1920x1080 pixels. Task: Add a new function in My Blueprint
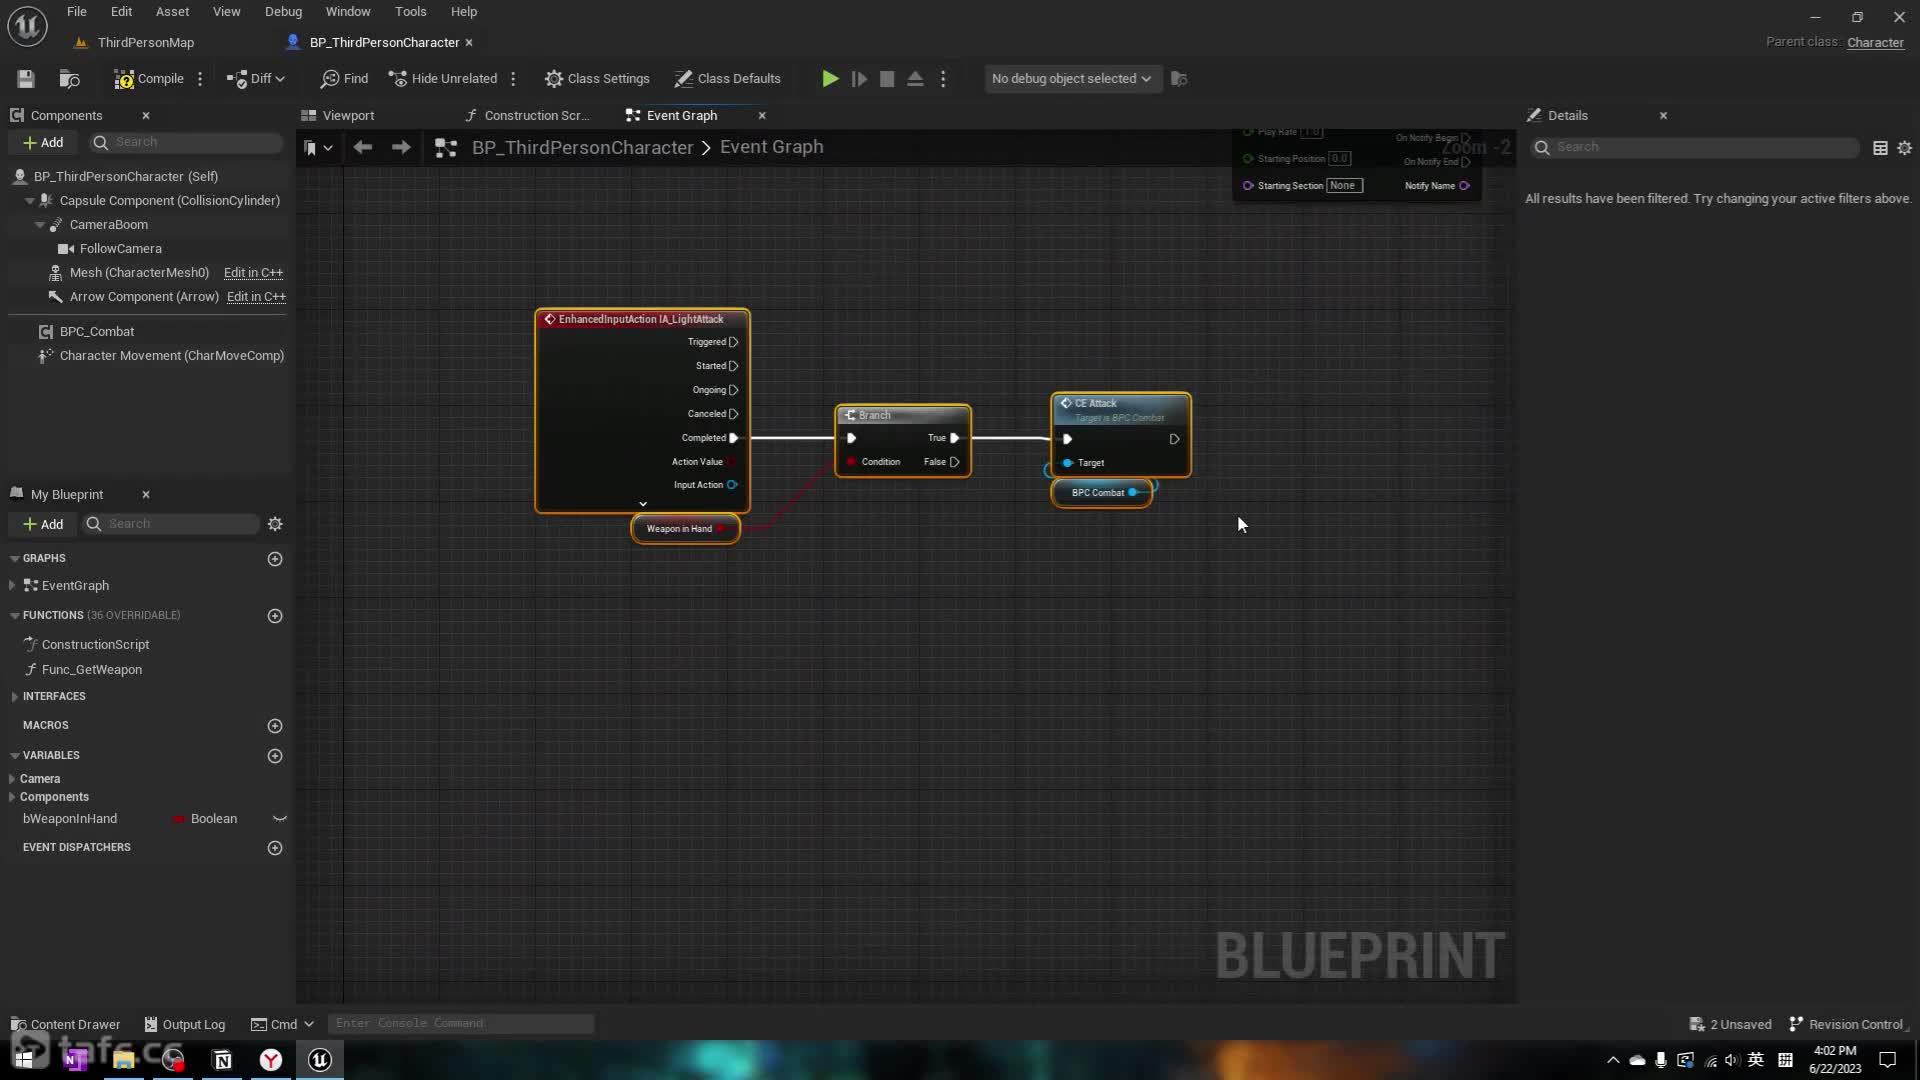coord(275,616)
